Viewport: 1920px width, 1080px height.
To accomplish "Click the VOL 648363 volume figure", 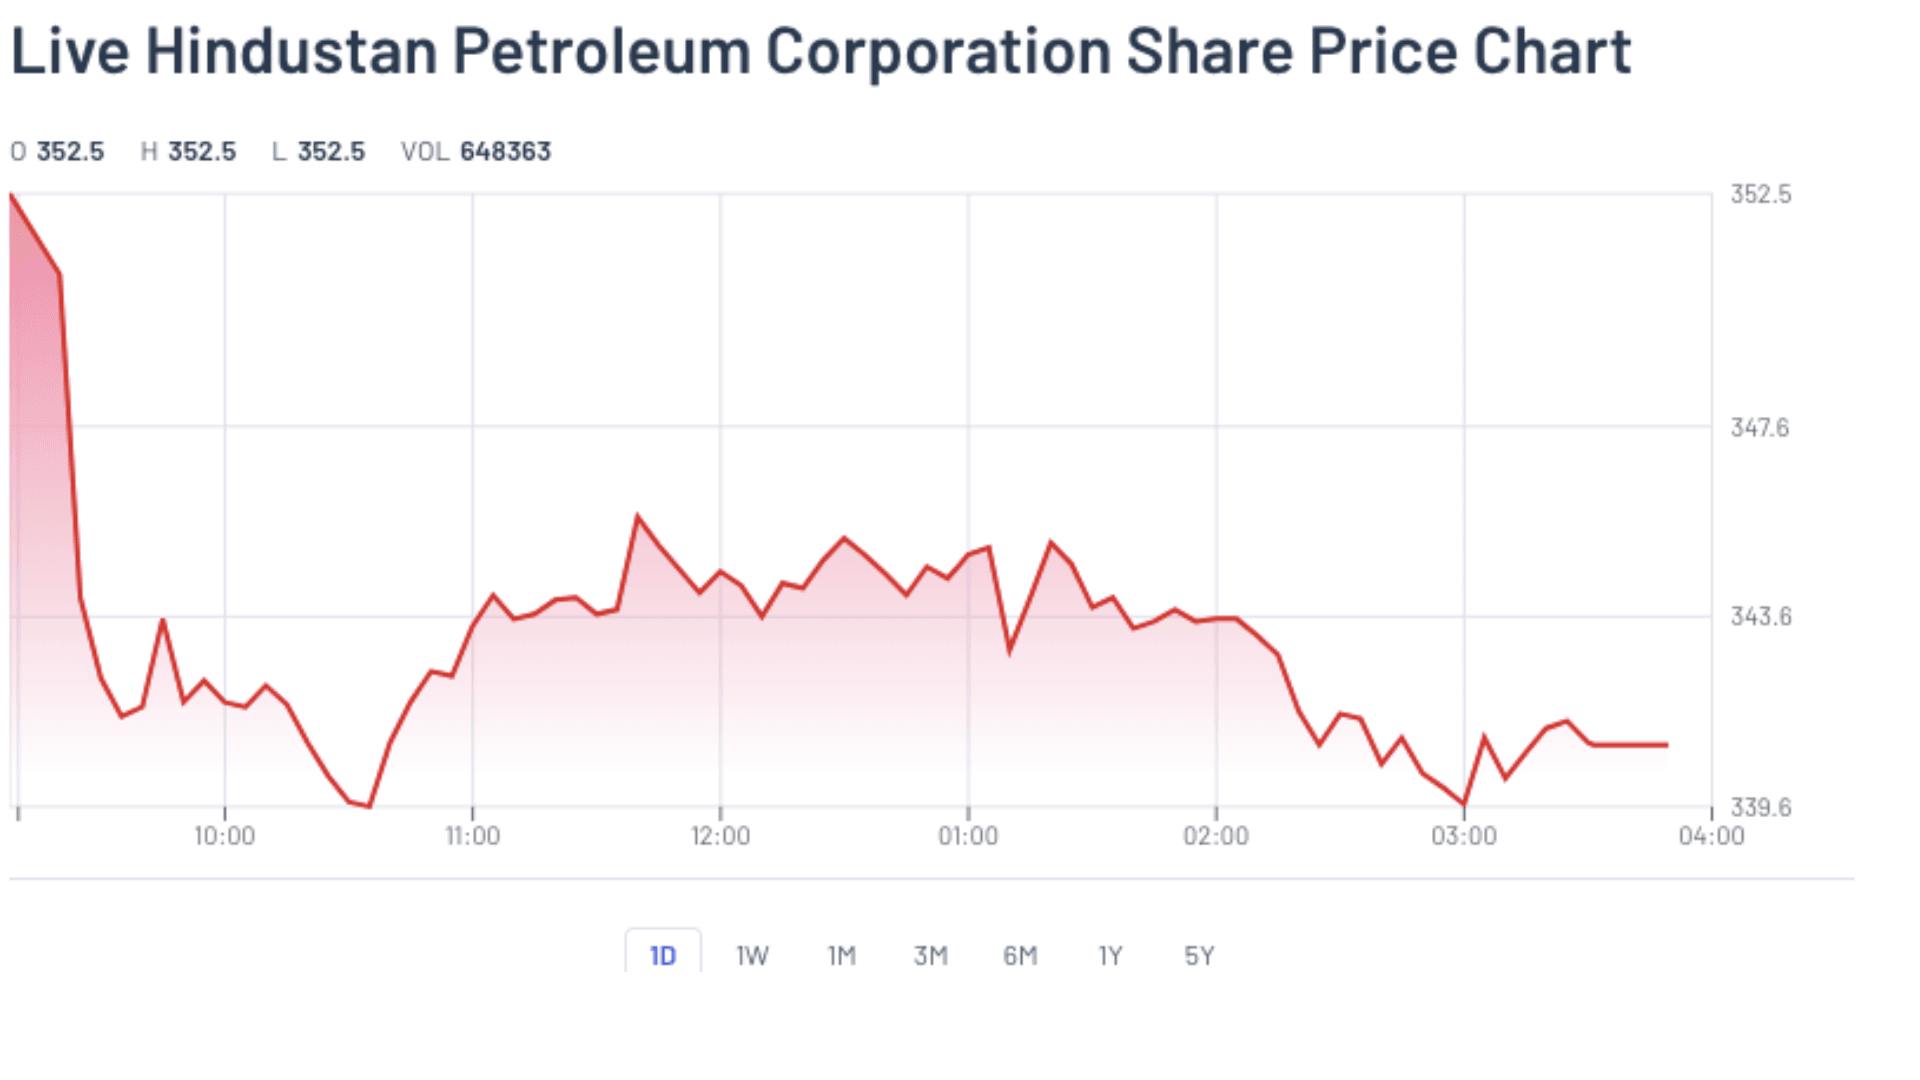I will pyautogui.click(x=476, y=152).
